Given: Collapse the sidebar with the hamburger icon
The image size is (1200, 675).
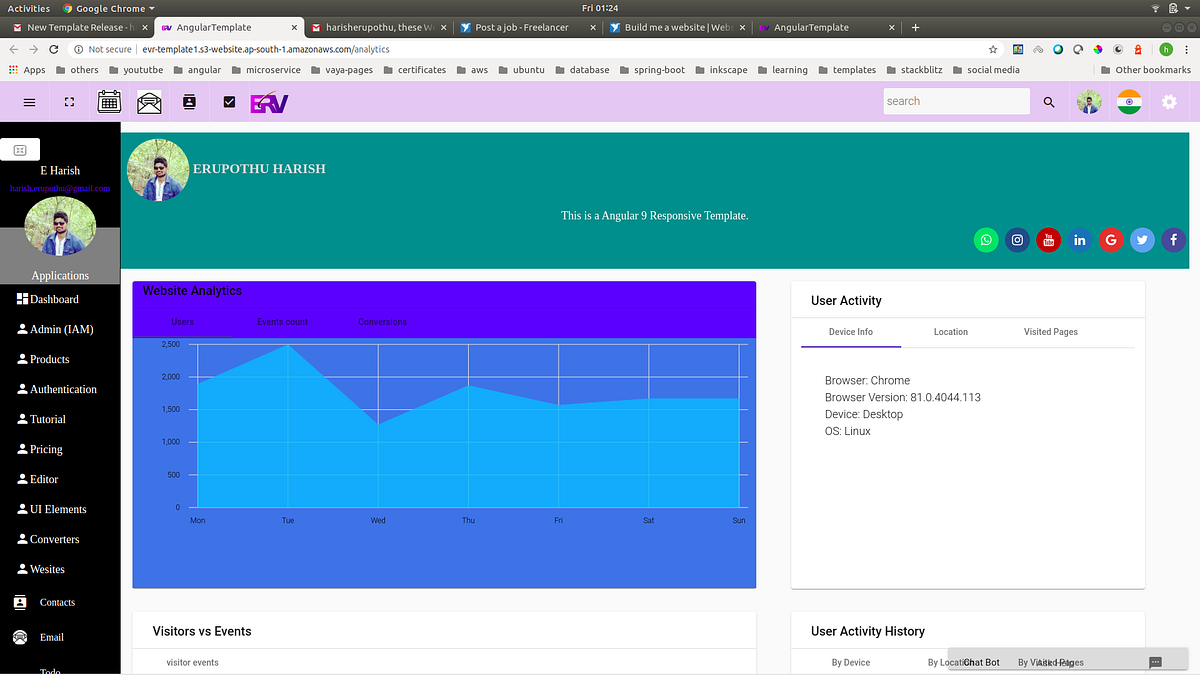Looking at the screenshot, I should pos(29,101).
